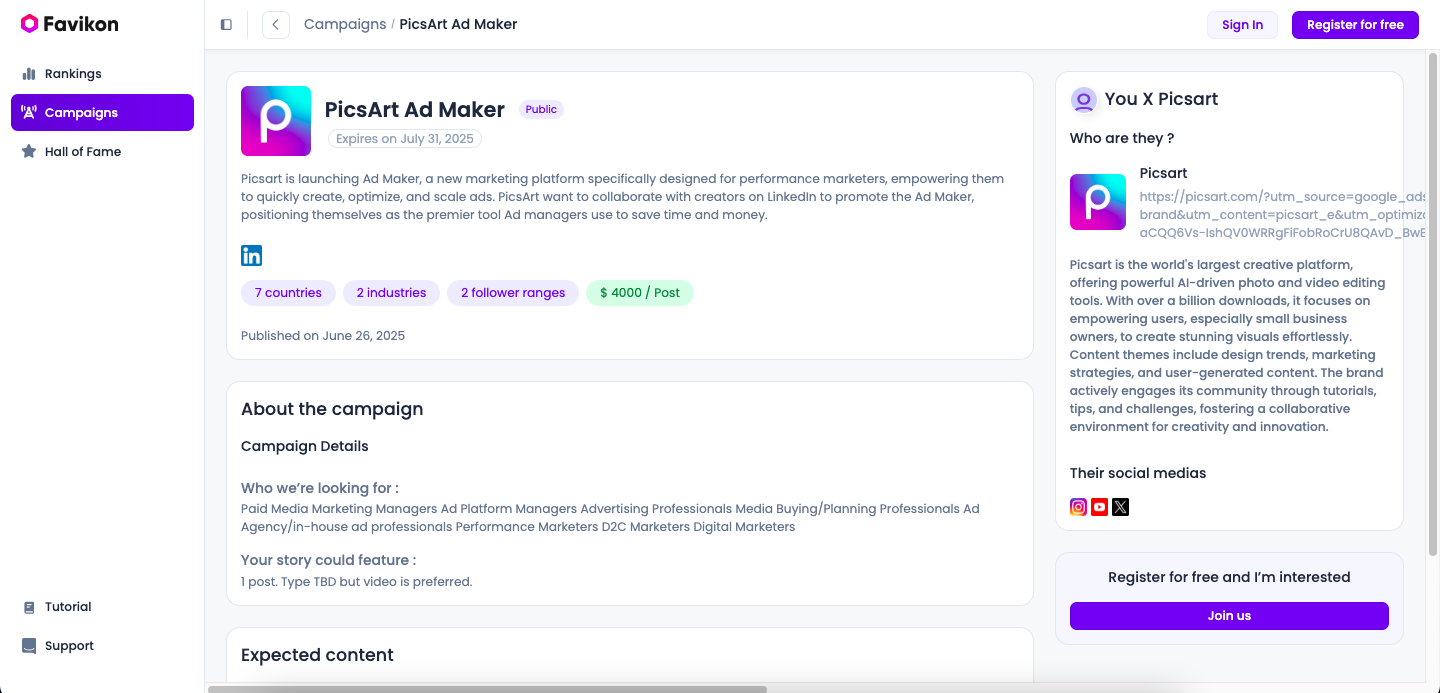The width and height of the screenshot is (1440, 693).
Task: Click the Picsart logo in the sidebar card
Action: coord(1098,202)
